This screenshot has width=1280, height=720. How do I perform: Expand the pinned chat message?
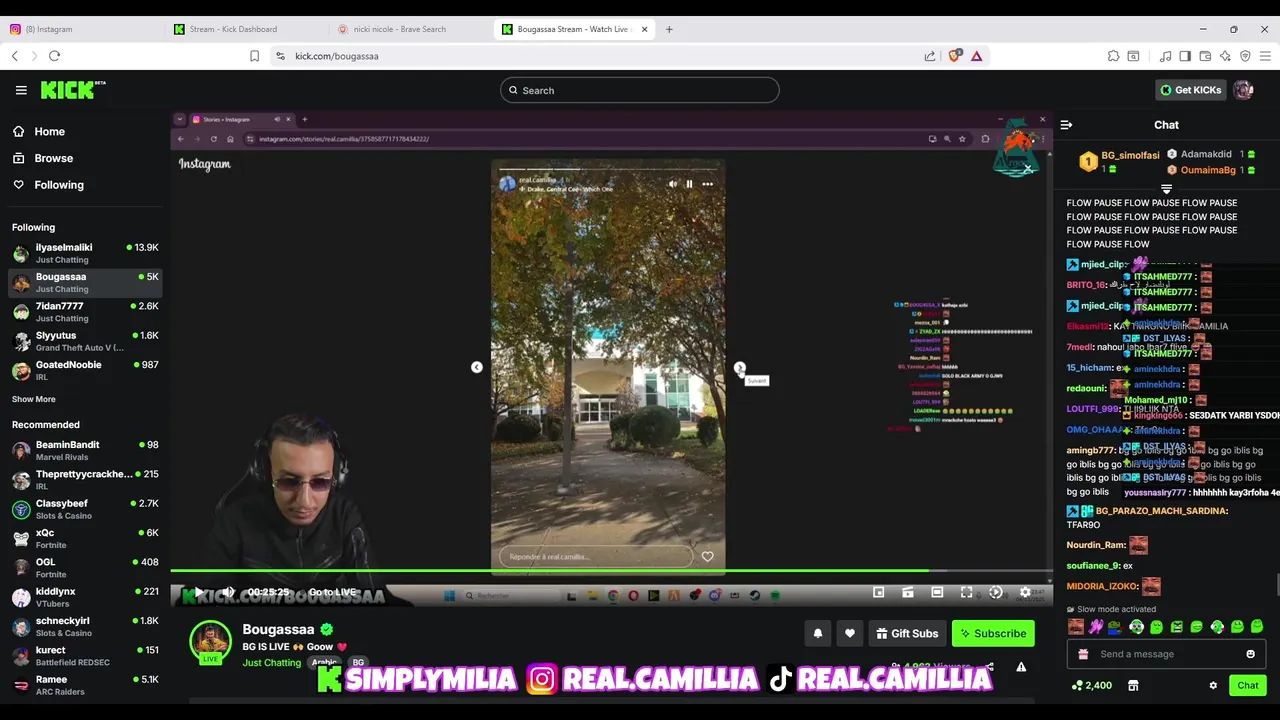point(1166,188)
